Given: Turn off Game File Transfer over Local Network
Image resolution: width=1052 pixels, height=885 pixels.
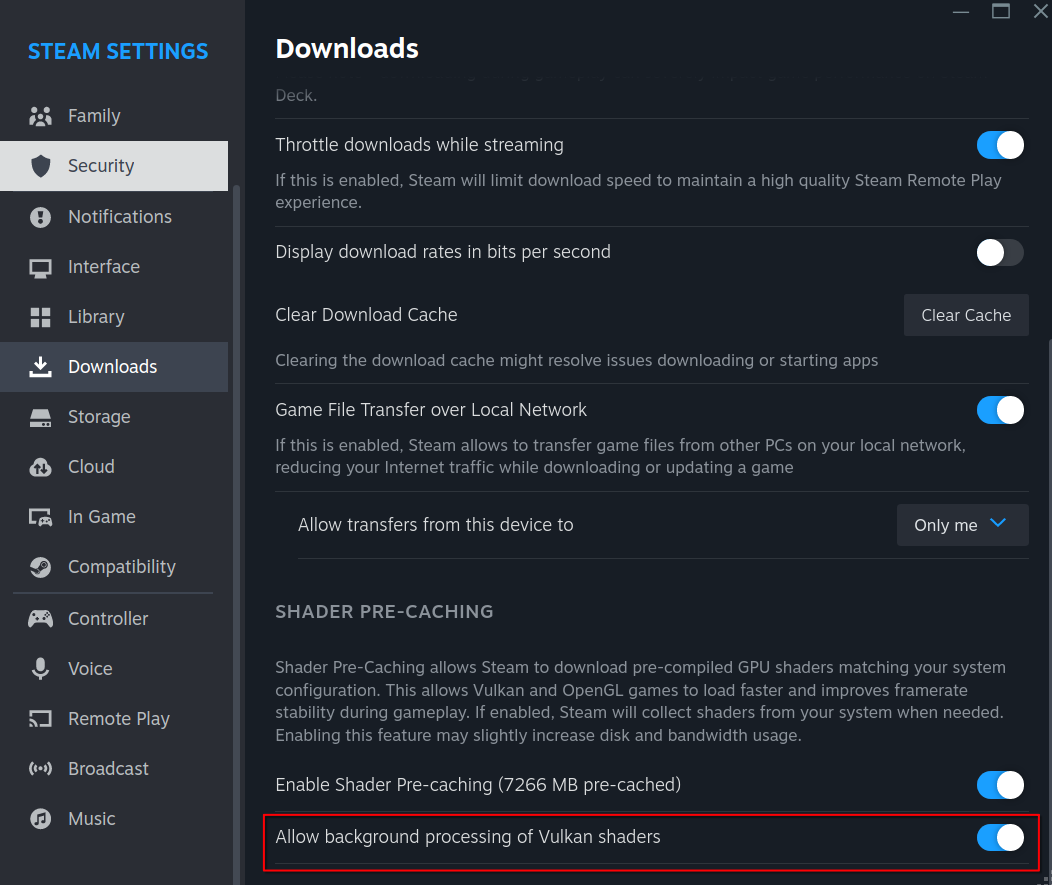Looking at the screenshot, I should (1000, 410).
